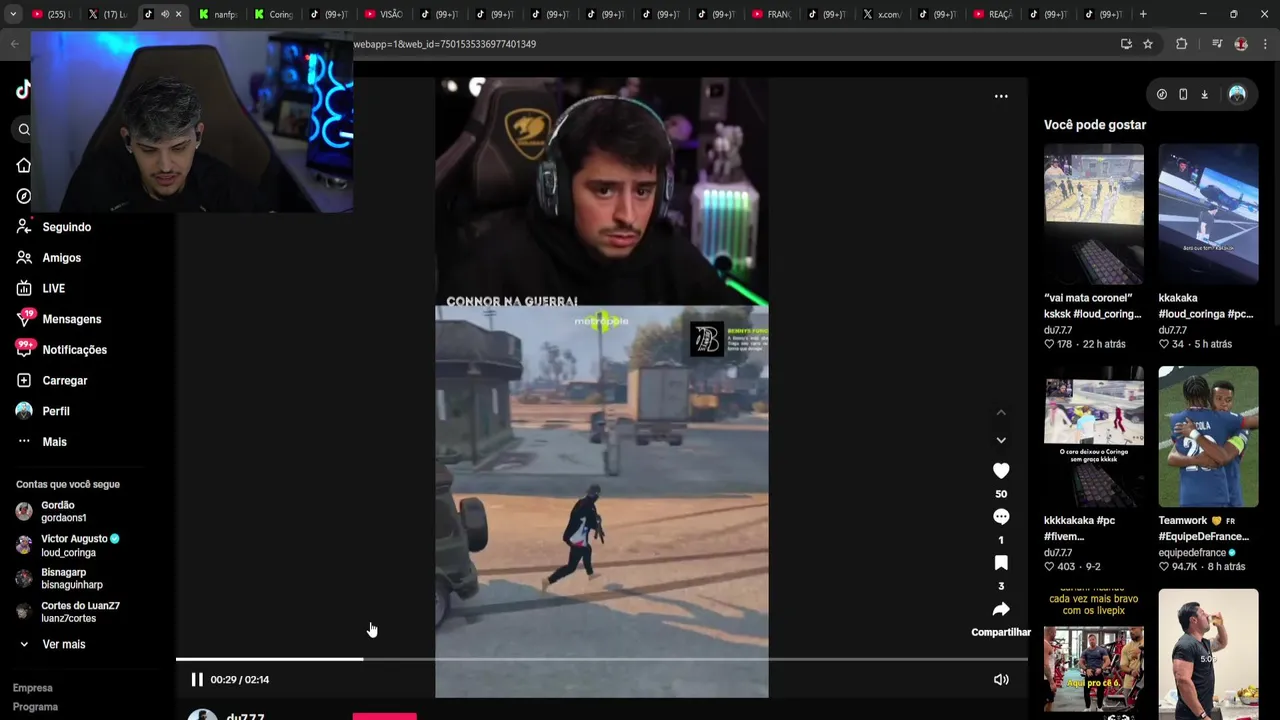This screenshot has width=1280, height=720.
Task: Click the sidebar home icon
Action: pos(24,165)
